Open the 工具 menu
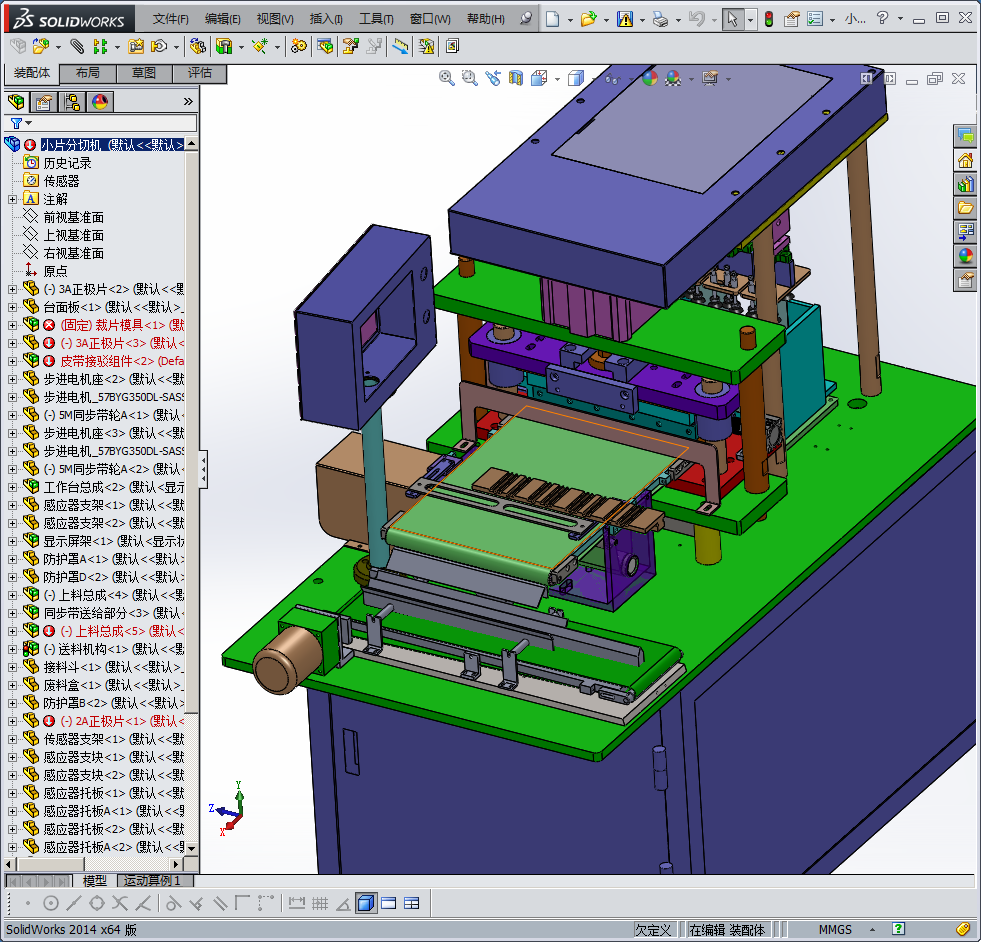The height and width of the screenshot is (942, 981). click(376, 19)
